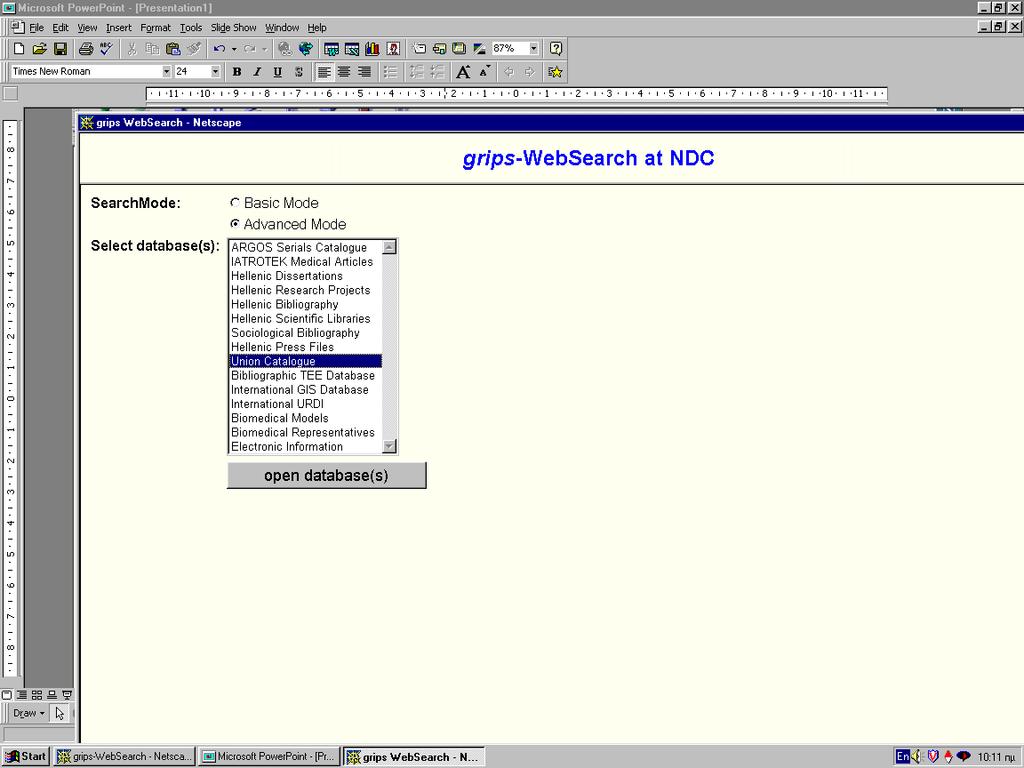Run the spelling check icon
This screenshot has height=768, width=1024.
coord(106,48)
